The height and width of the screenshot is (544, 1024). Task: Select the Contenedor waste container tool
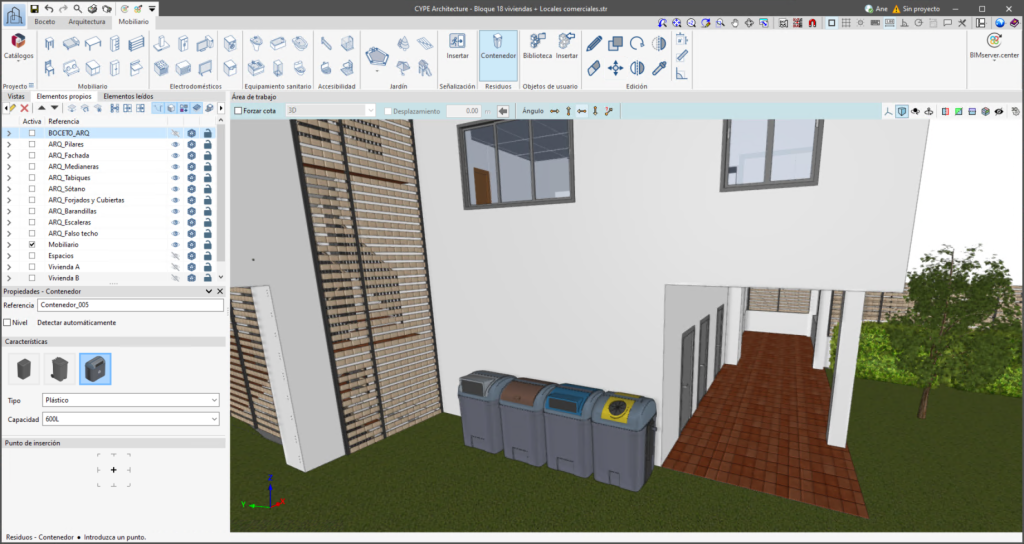click(498, 48)
